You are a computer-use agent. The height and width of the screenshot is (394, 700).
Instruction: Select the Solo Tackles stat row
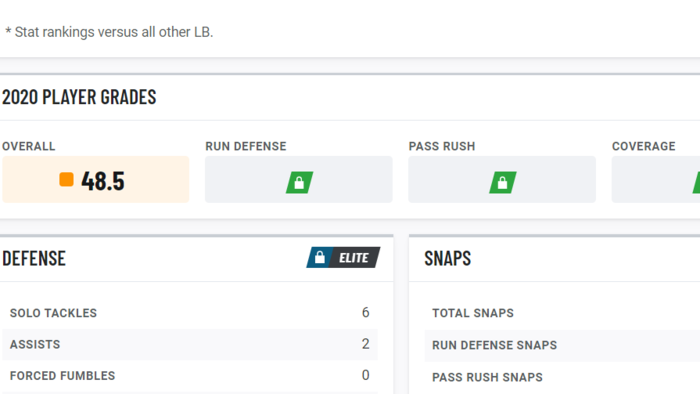[x=190, y=313]
